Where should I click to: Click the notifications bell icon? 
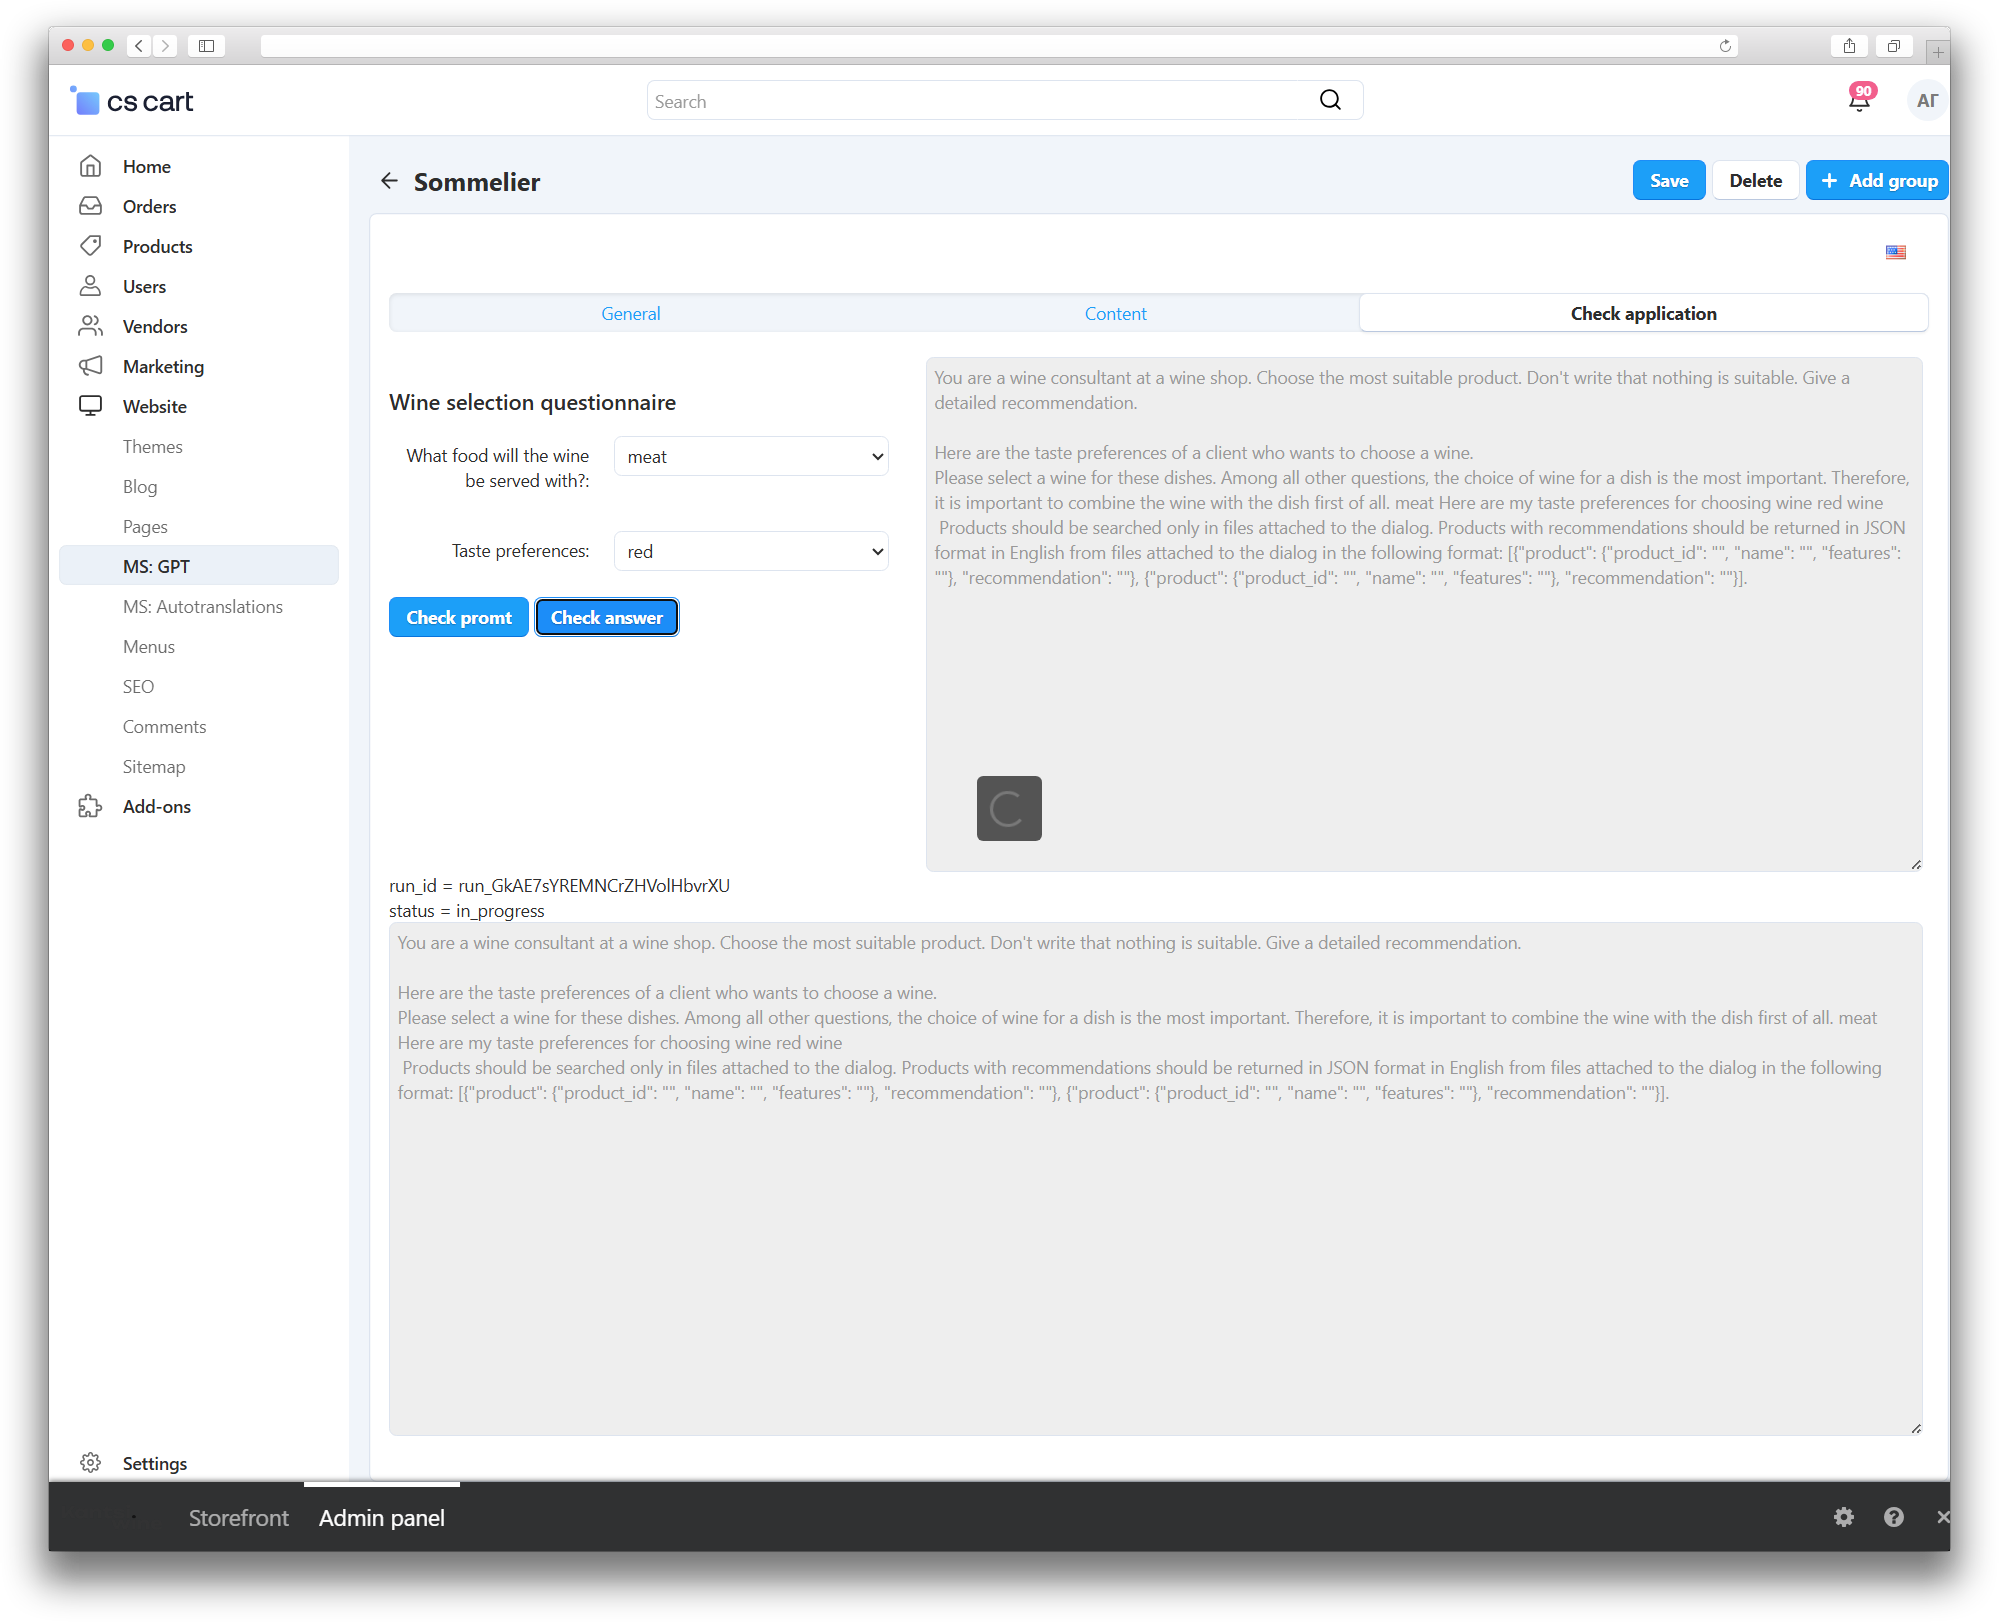(x=1859, y=101)
